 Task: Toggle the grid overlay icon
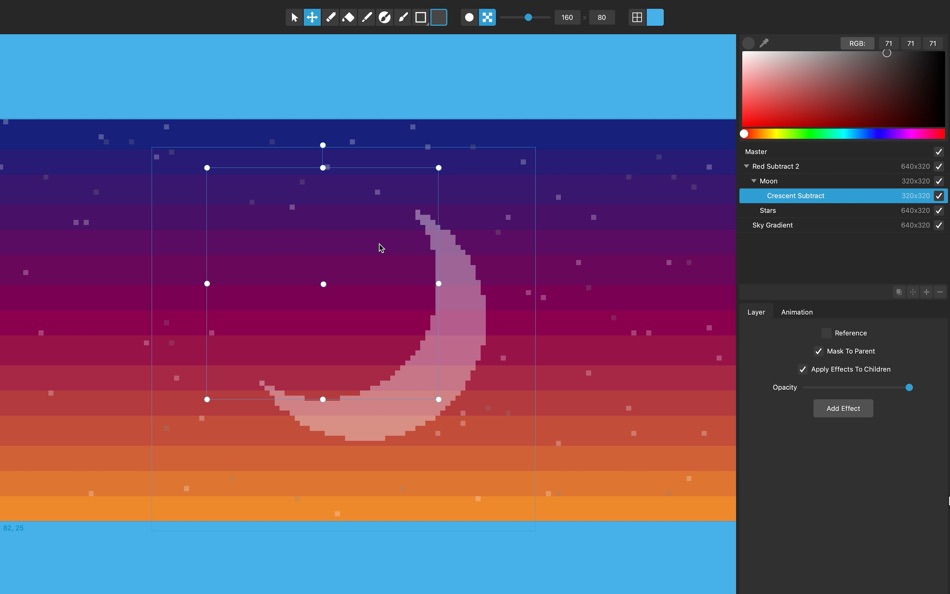coord(638,17)
